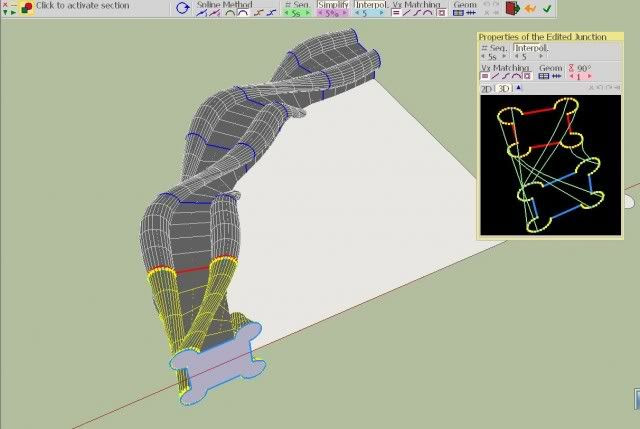640x429 pixels.
Task: Select the arc Spline Method icon
Action: [230, 13]
